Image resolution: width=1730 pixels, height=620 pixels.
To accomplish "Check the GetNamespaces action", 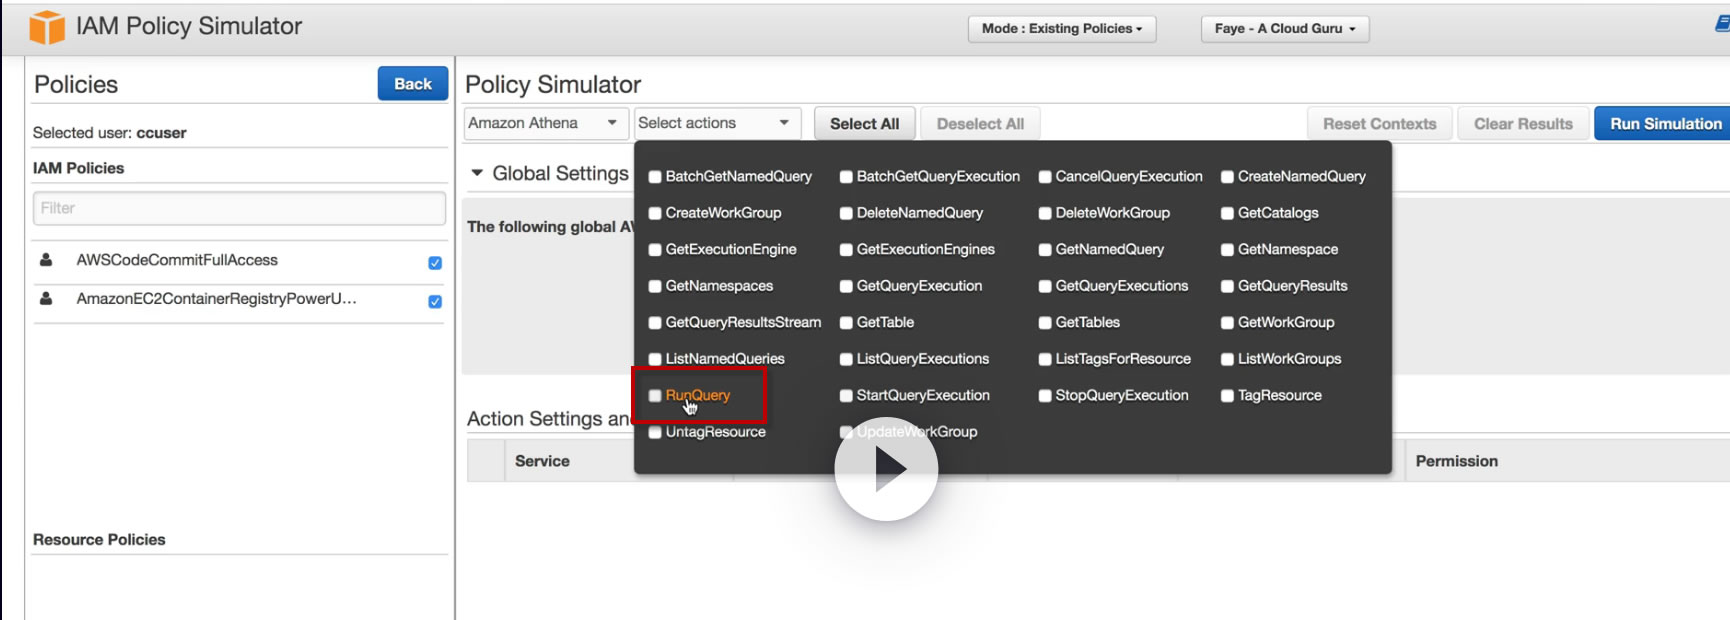I will pos(655,286).
